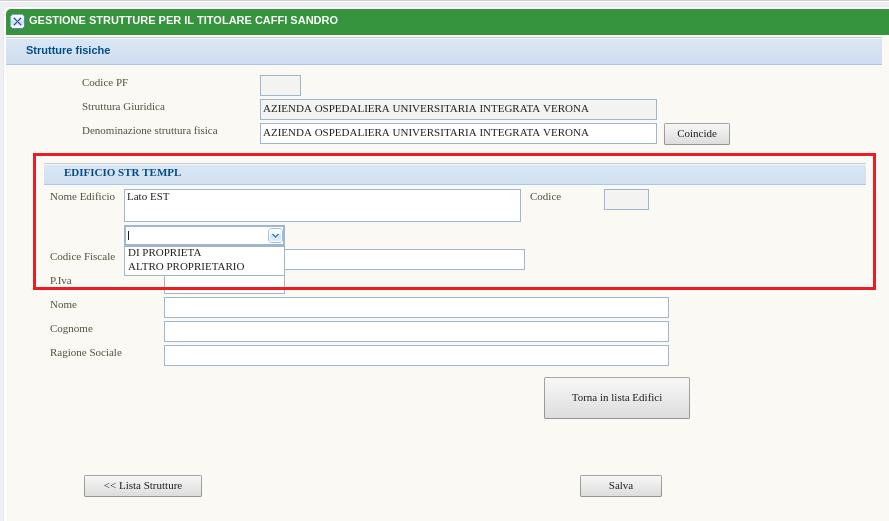Edit the Denominazione struttura fisica field
The width and height of the screenshot is (889, 521).
pyautogui.click(x=458, y=133)
